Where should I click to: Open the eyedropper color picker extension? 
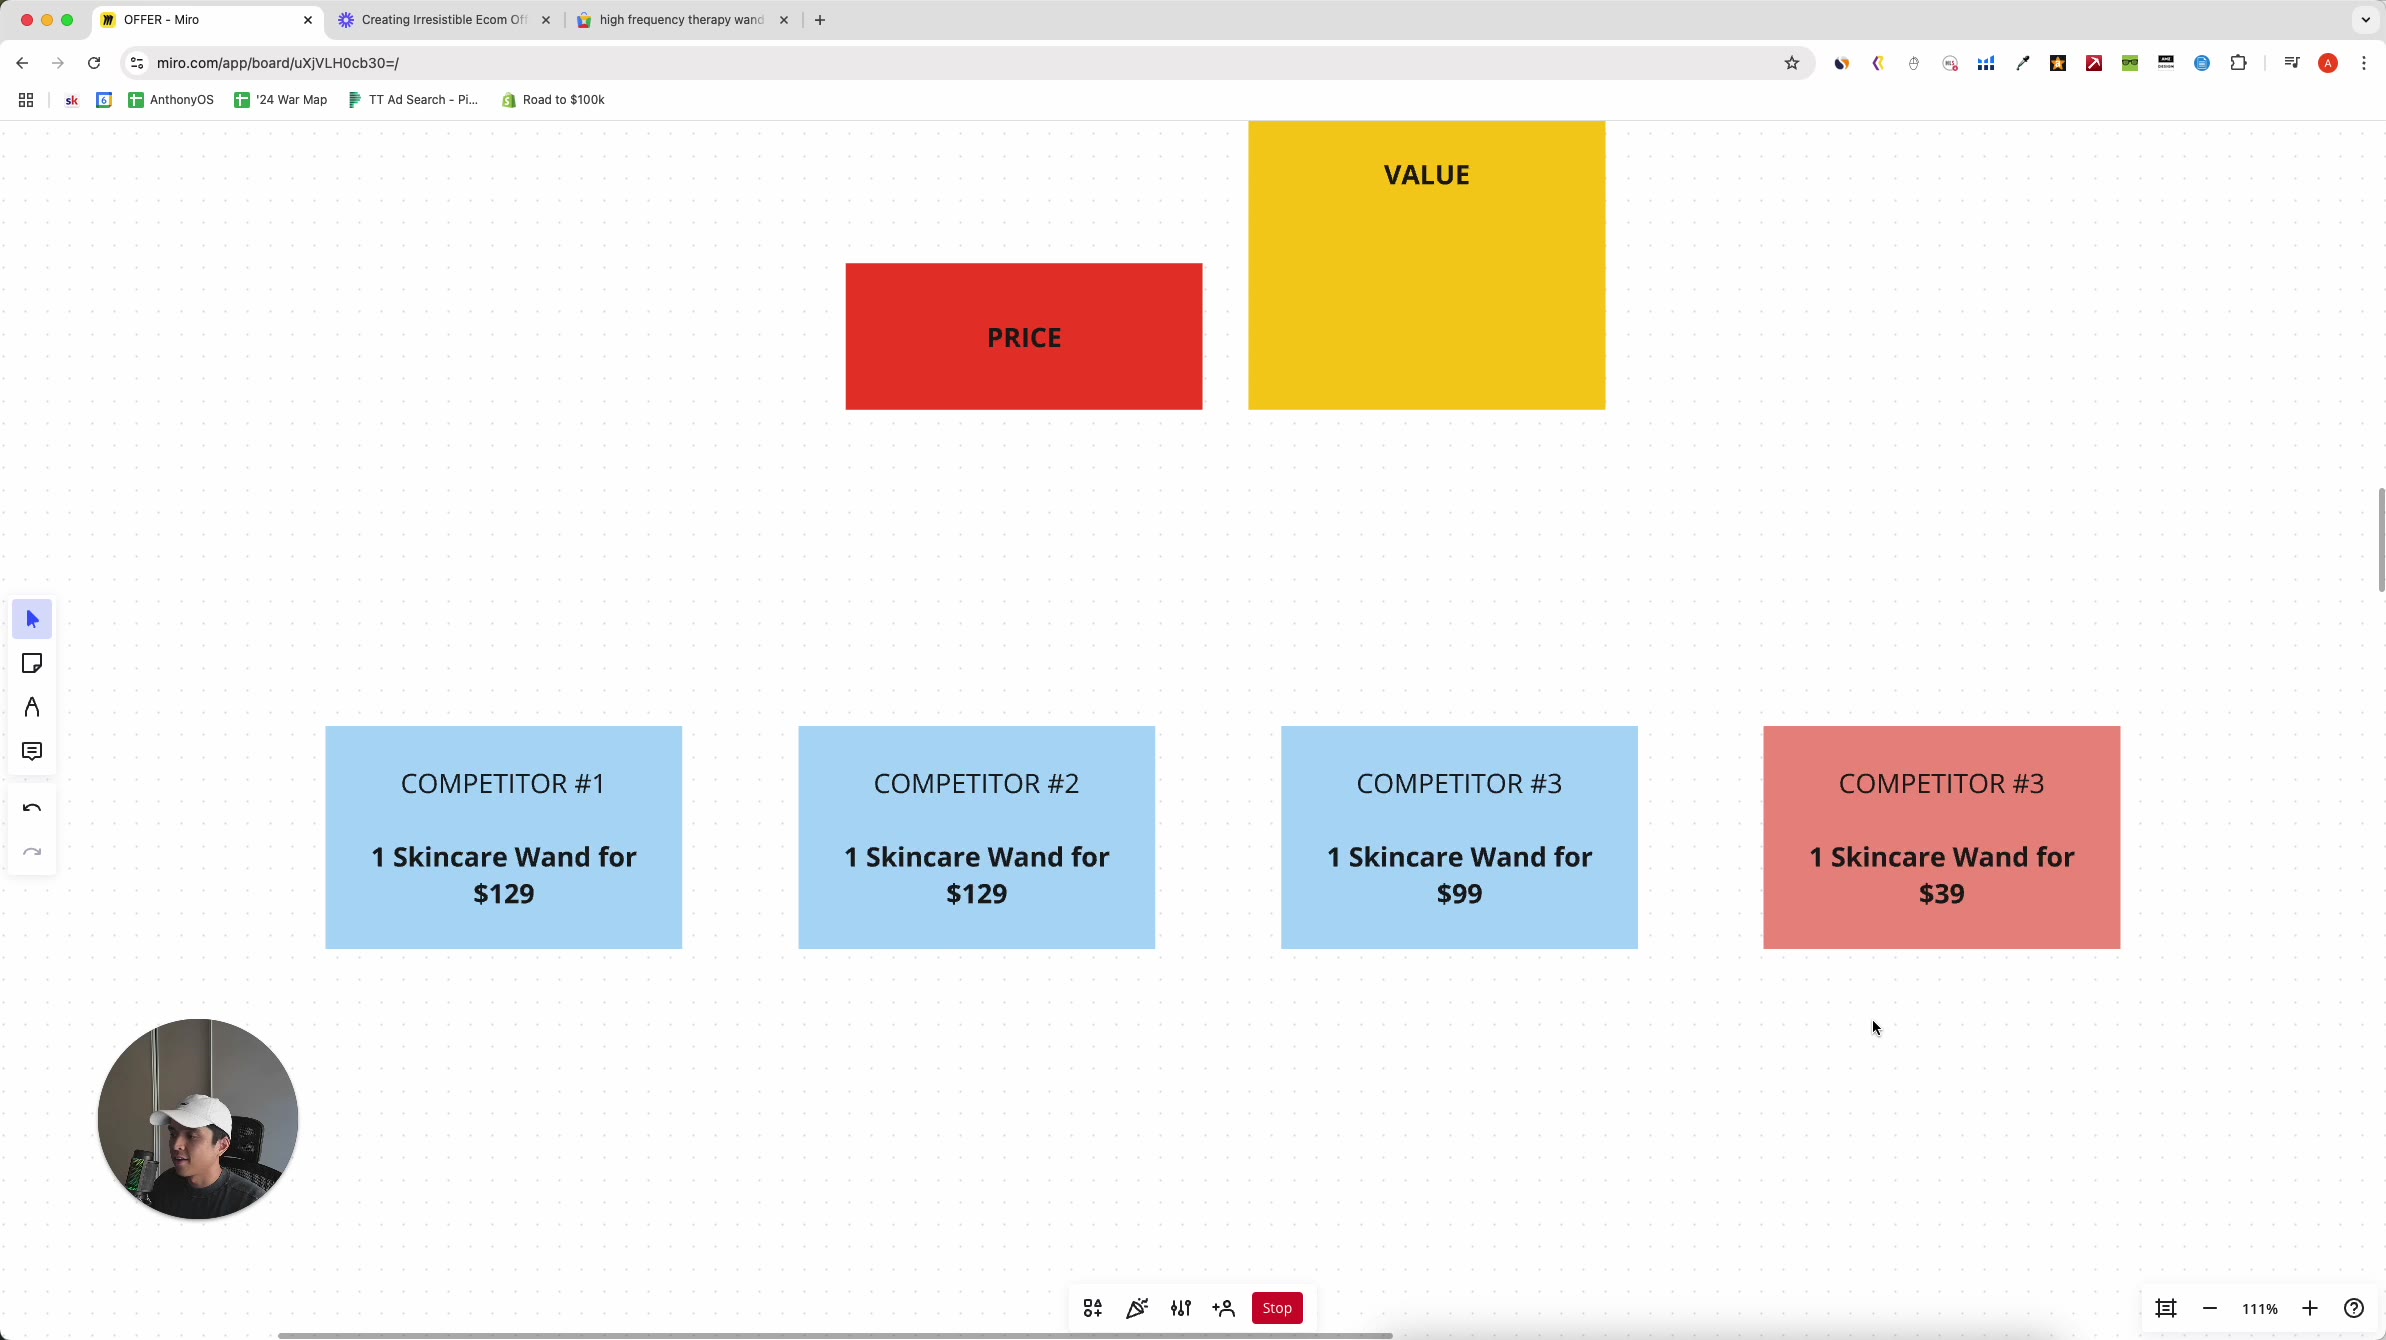coord(2022,63)
